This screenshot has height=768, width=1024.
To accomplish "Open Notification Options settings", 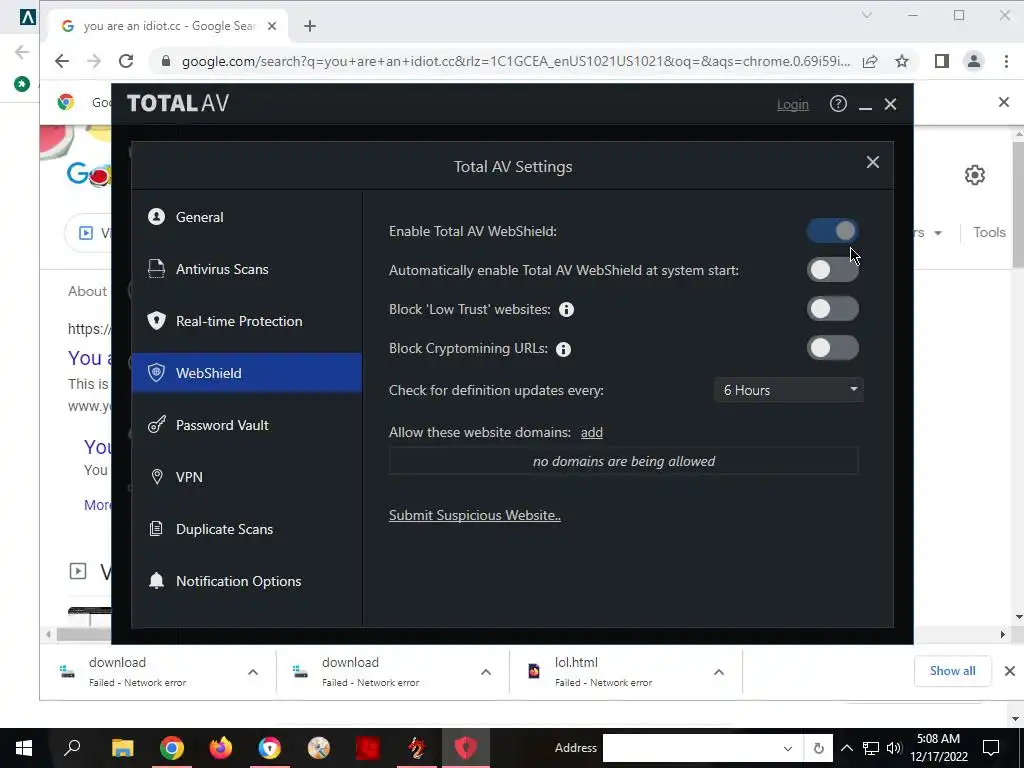I will point(246,581).
